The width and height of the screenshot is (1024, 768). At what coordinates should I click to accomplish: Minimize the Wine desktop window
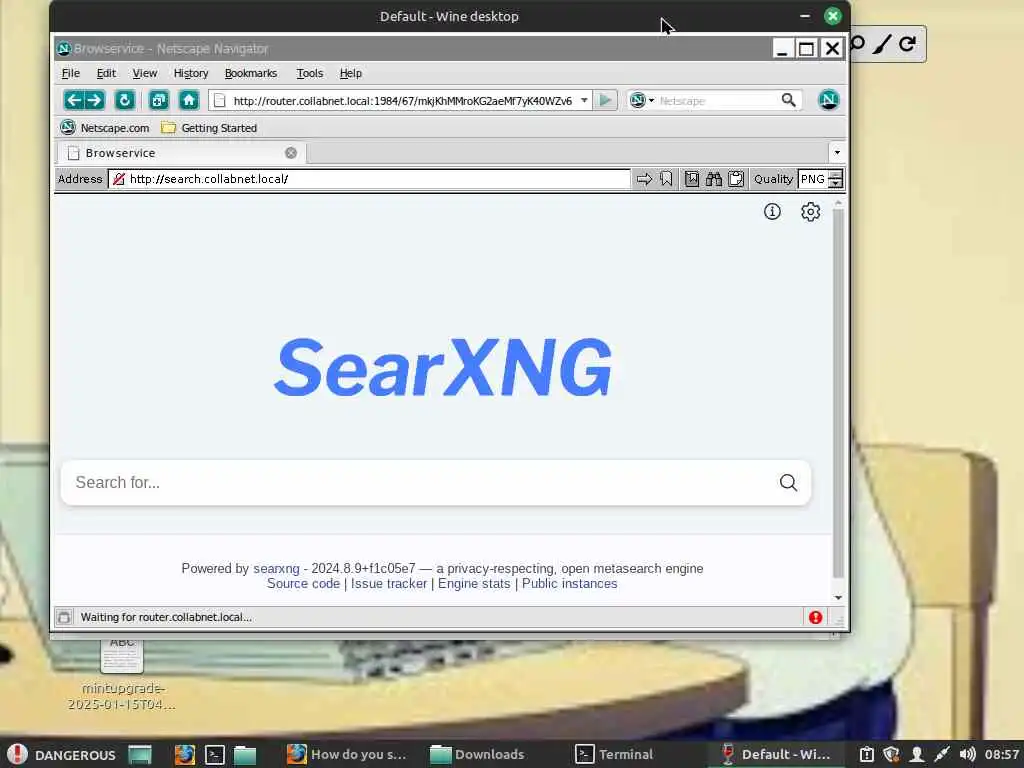point(805,16)
